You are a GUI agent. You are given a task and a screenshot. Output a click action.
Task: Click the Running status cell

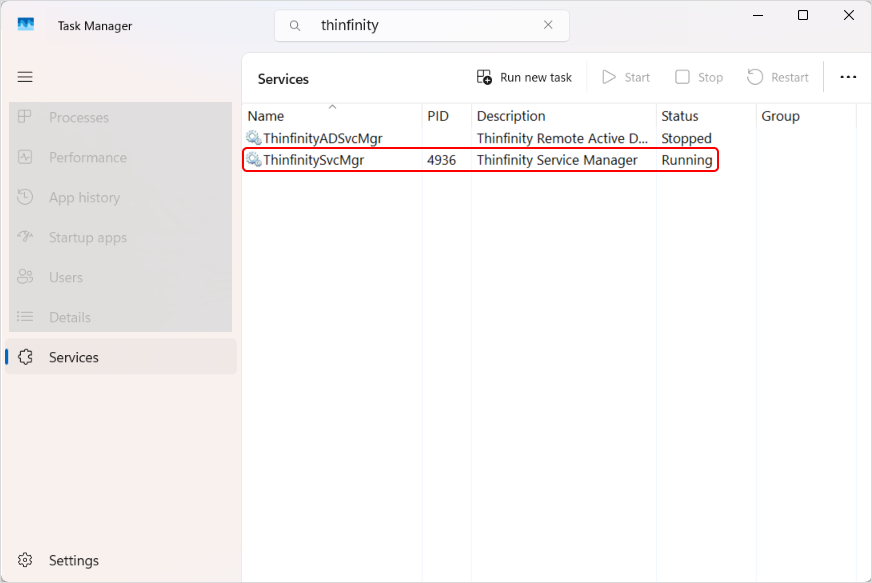687,160
